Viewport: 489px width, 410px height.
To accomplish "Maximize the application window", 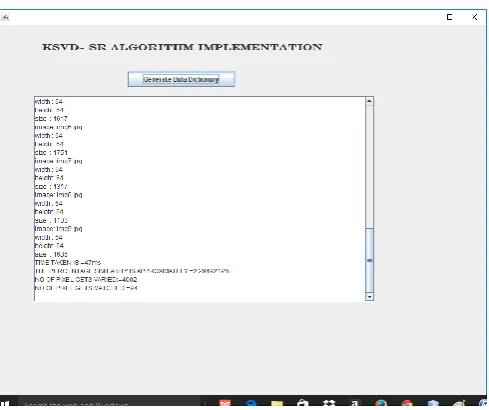I will pyautogui.click(x=449, y=17).
